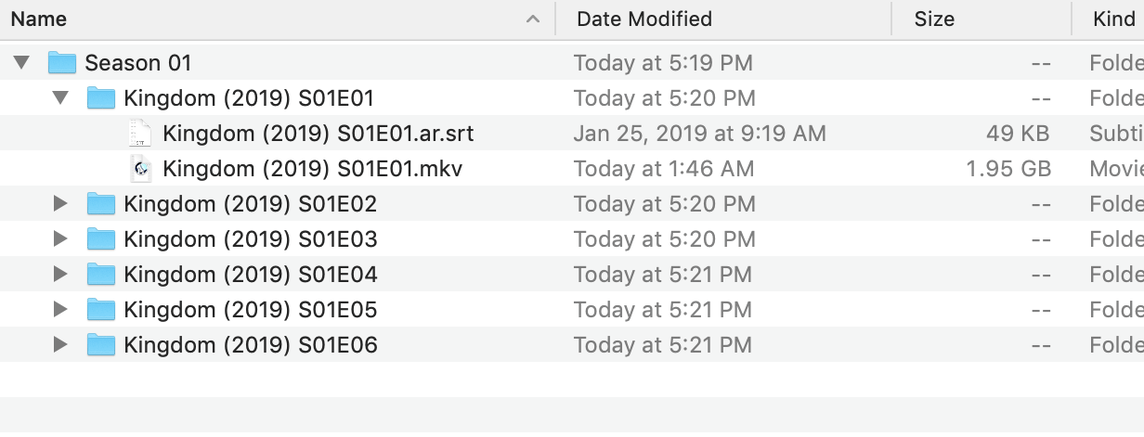This screenshot has height=437, width=1144.
Task: Click the Kingdom (2019) S01E06 folder icon
Action: (x=101, y=345)
